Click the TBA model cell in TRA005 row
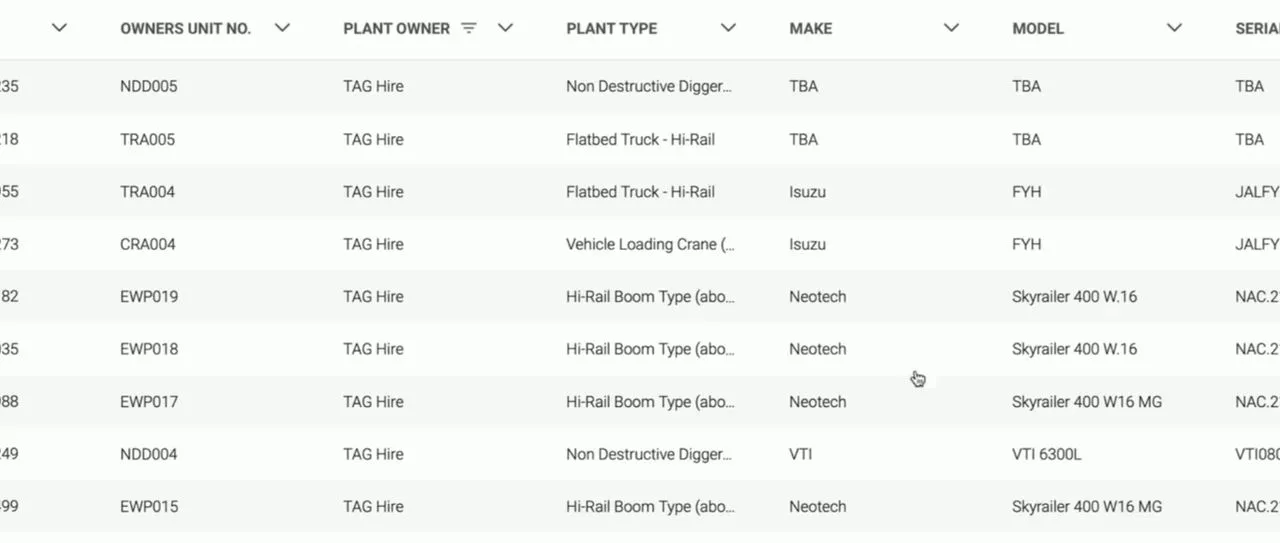 [x=1026, y=139]
